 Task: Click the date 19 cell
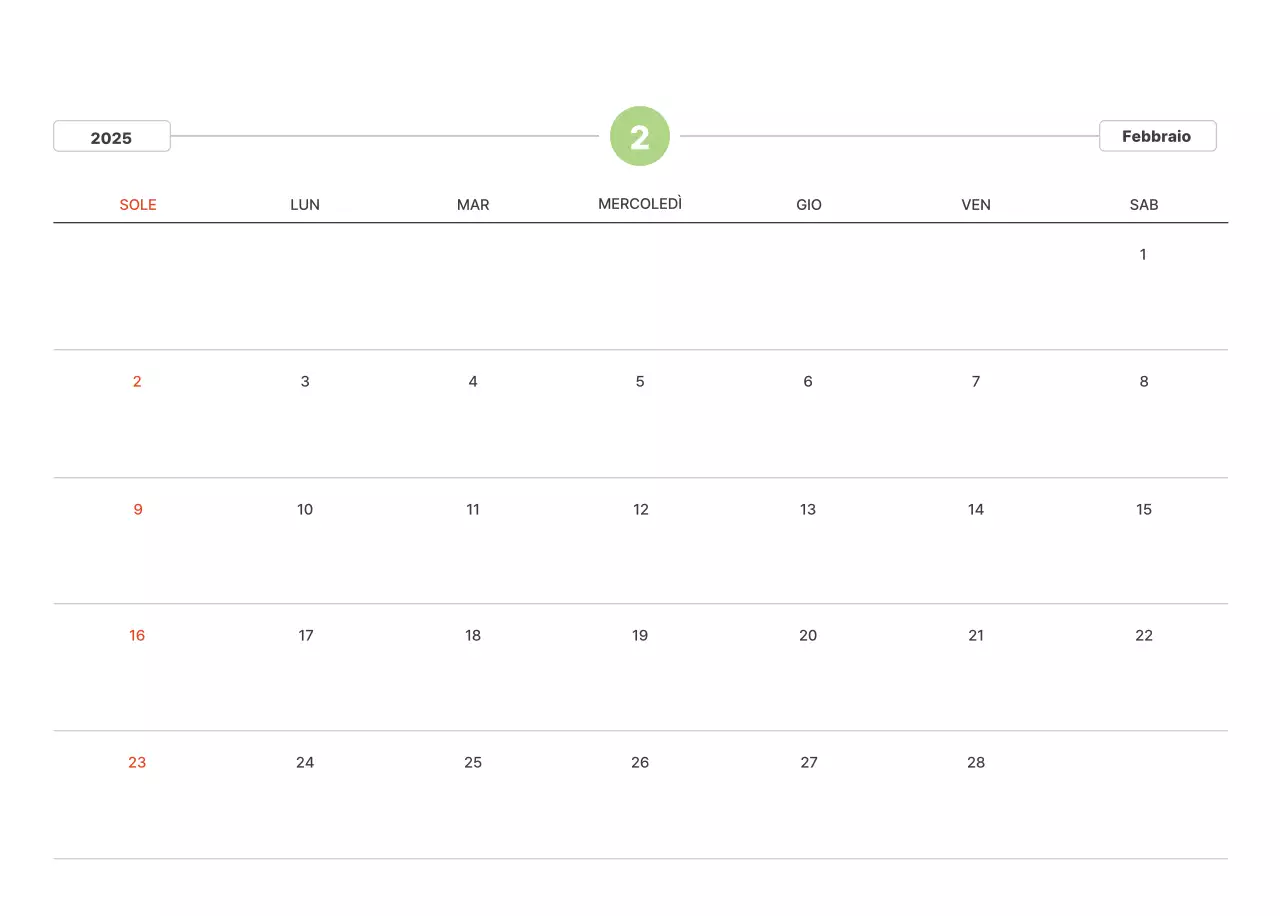coord(640,636)
